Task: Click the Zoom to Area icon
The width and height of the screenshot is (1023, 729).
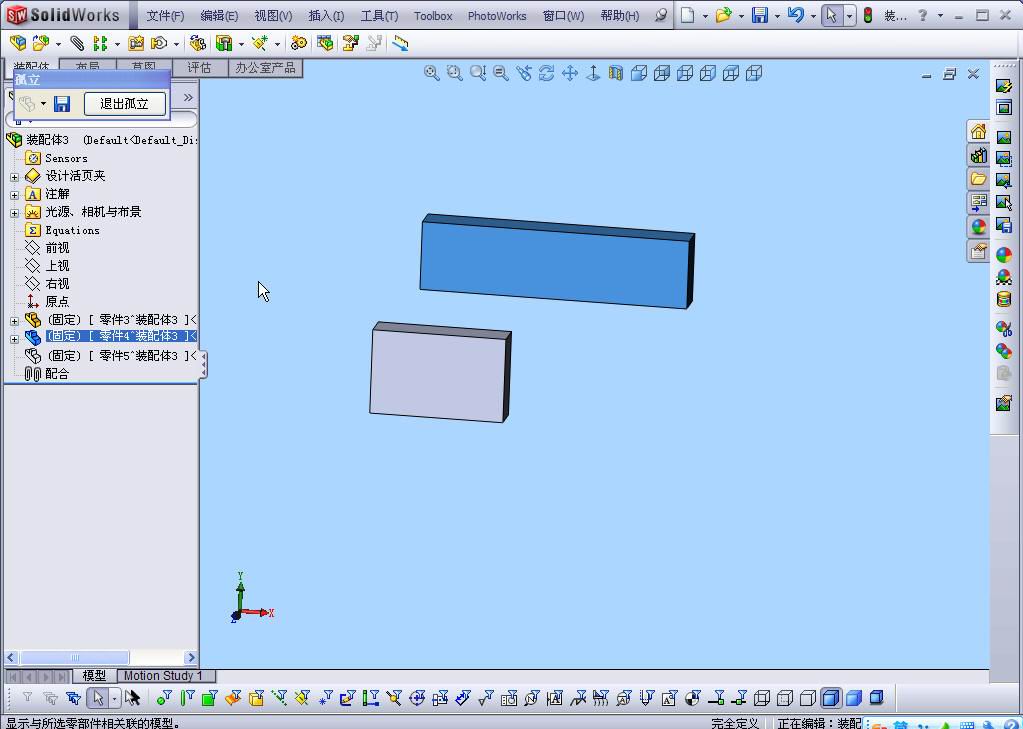Action: point(454,73)
